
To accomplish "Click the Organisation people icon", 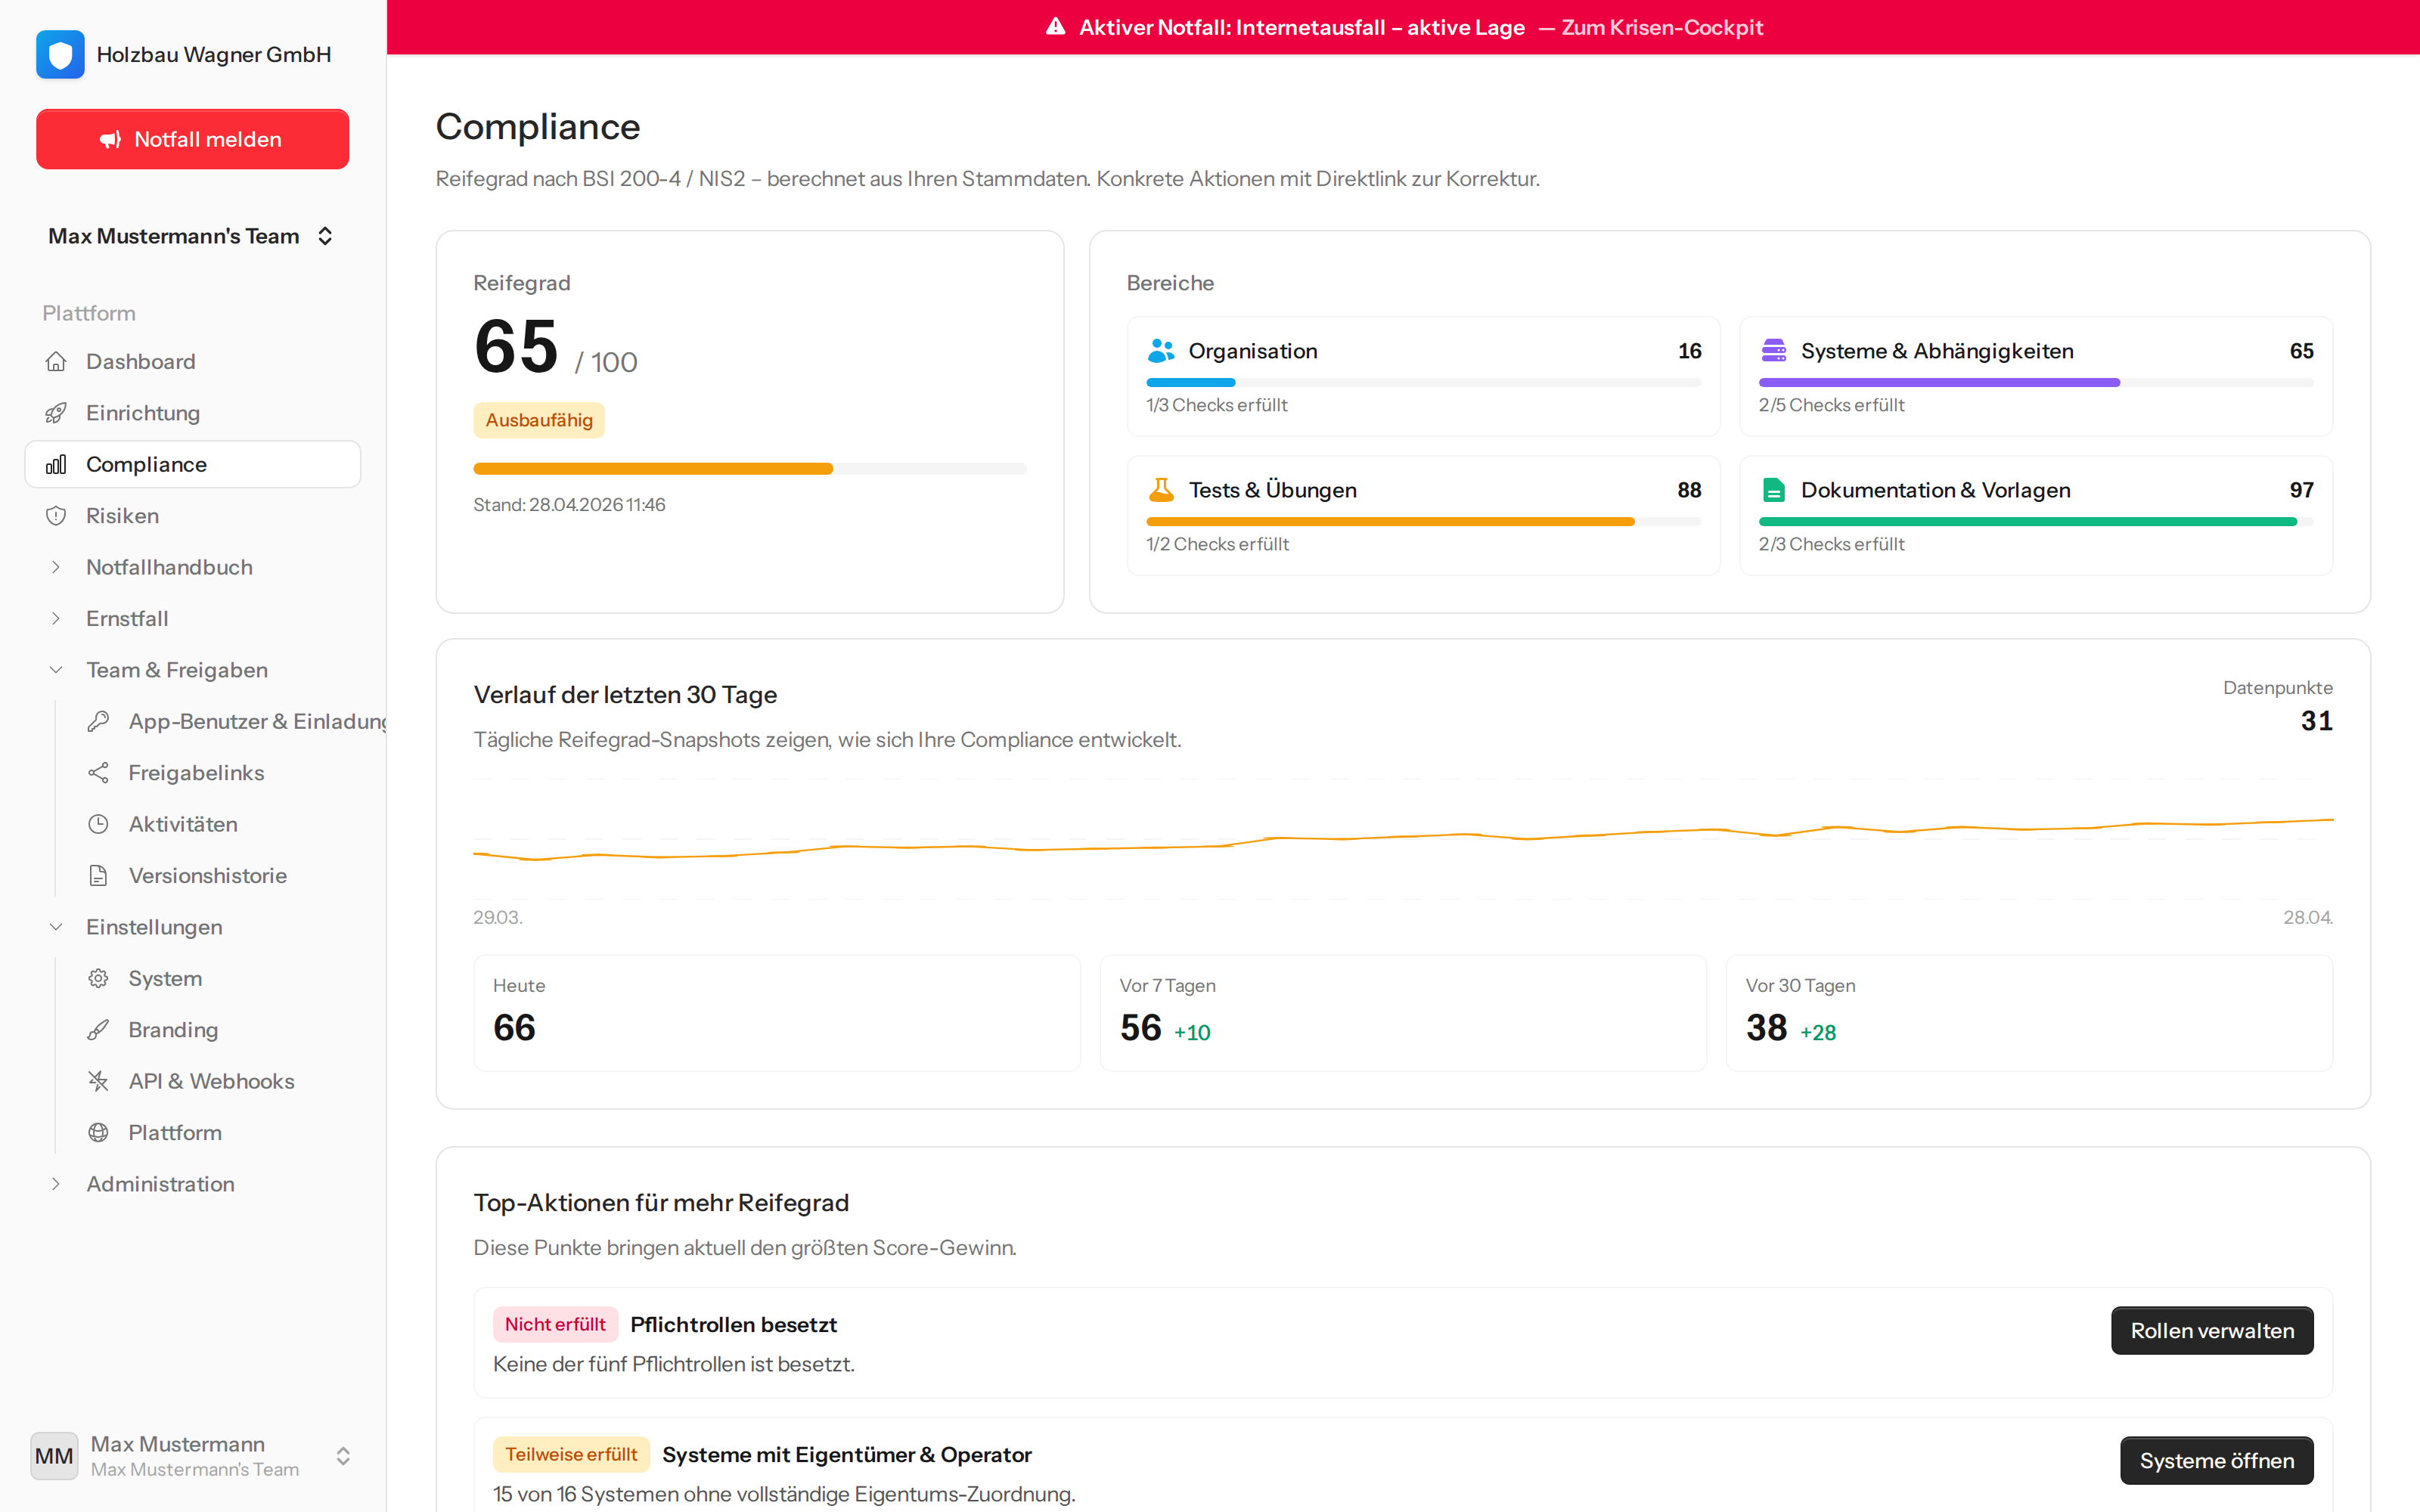I will point(1161,351).
